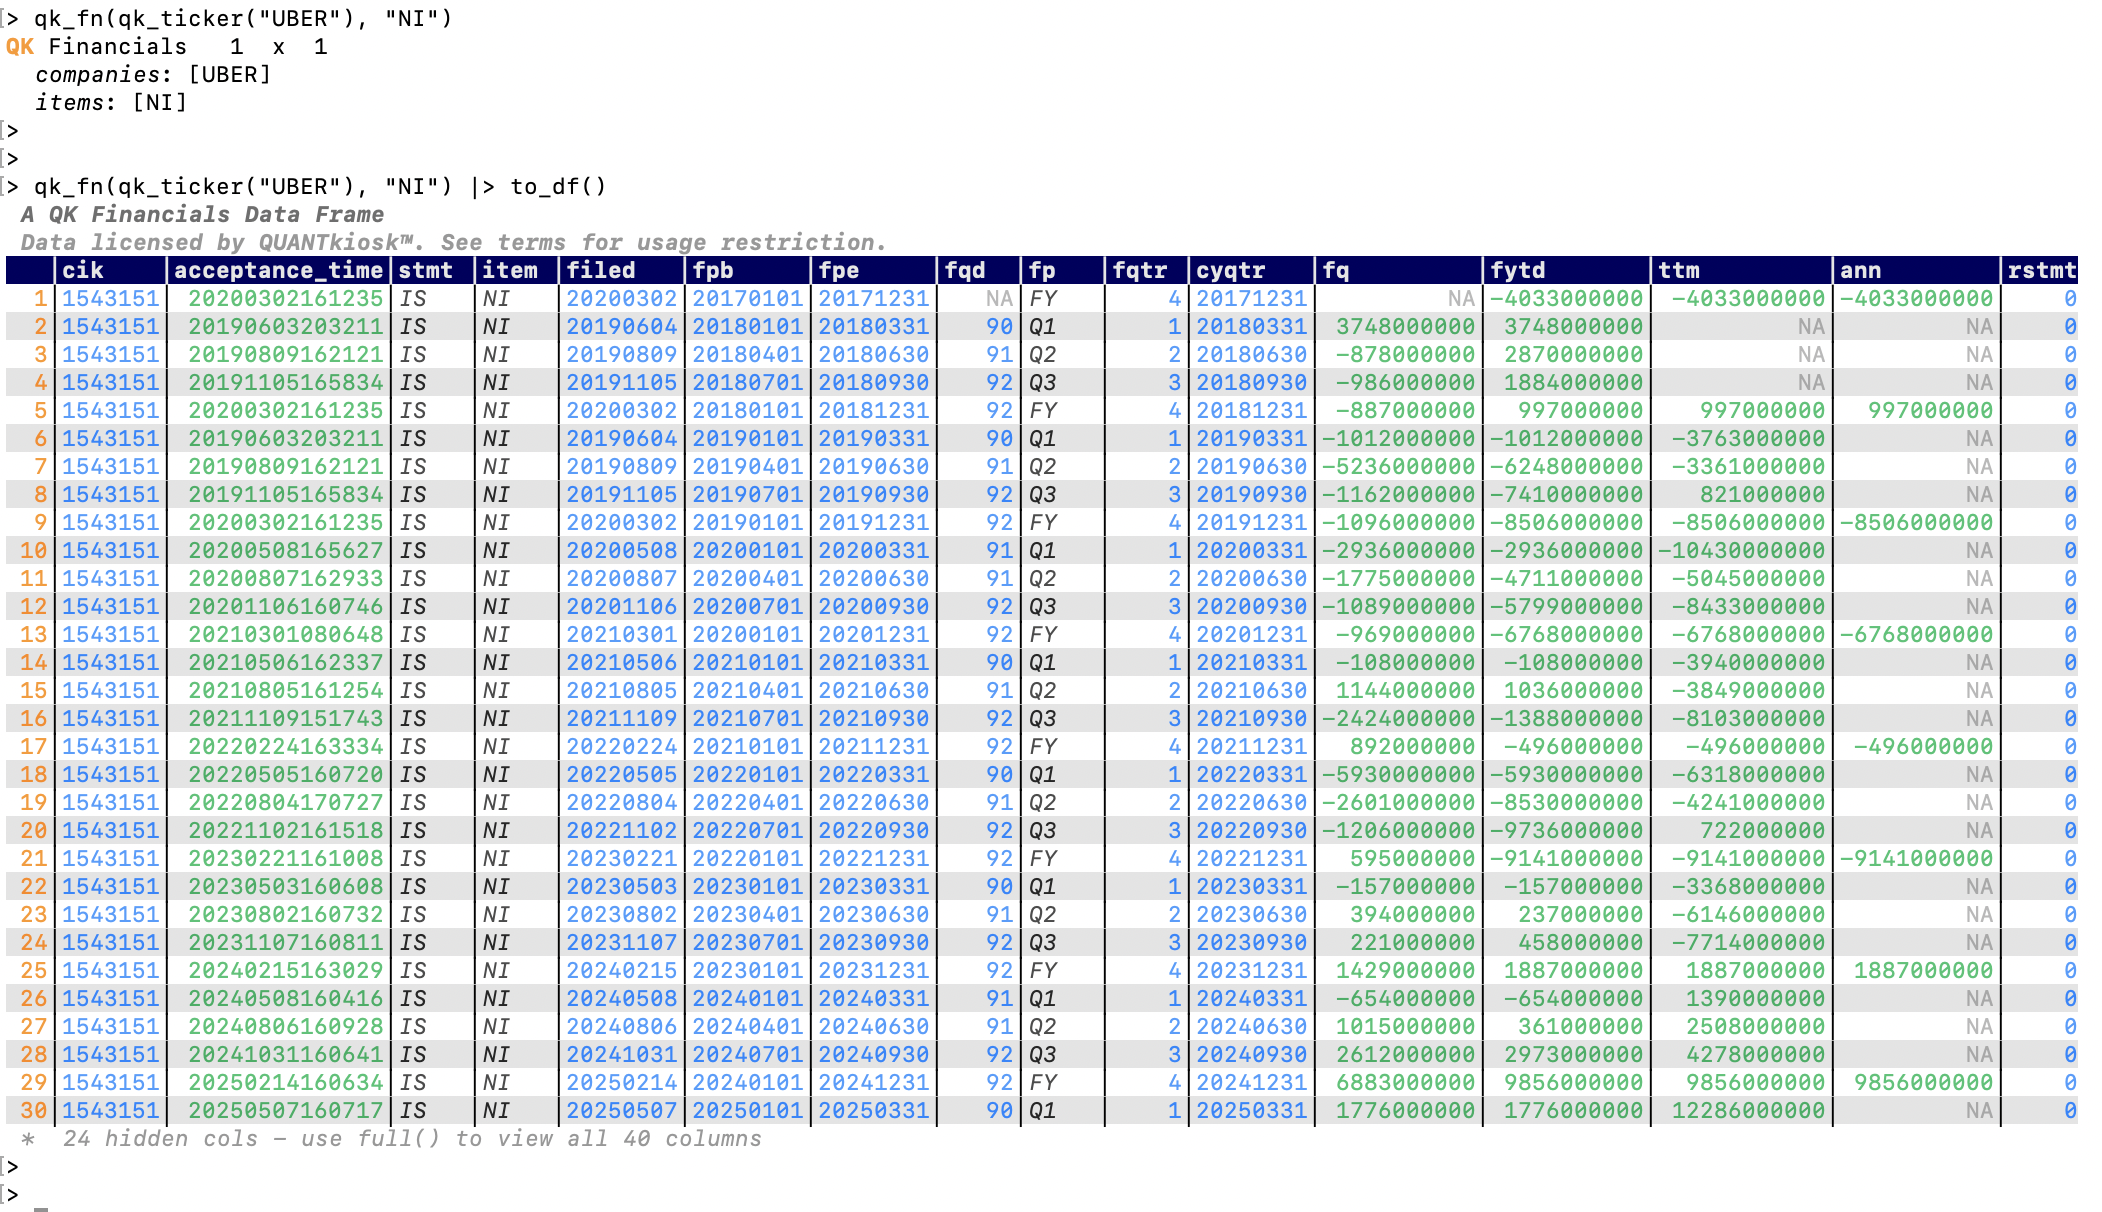Select filed date 20240215 in row 25
This screenshot has width=2102, height=1212.
[621, 970]
